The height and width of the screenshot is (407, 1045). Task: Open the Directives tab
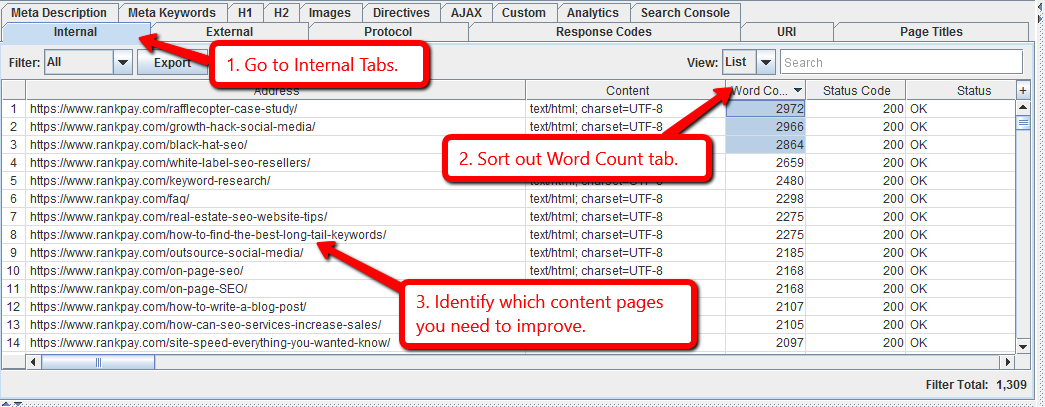click(x=401, y=13)
